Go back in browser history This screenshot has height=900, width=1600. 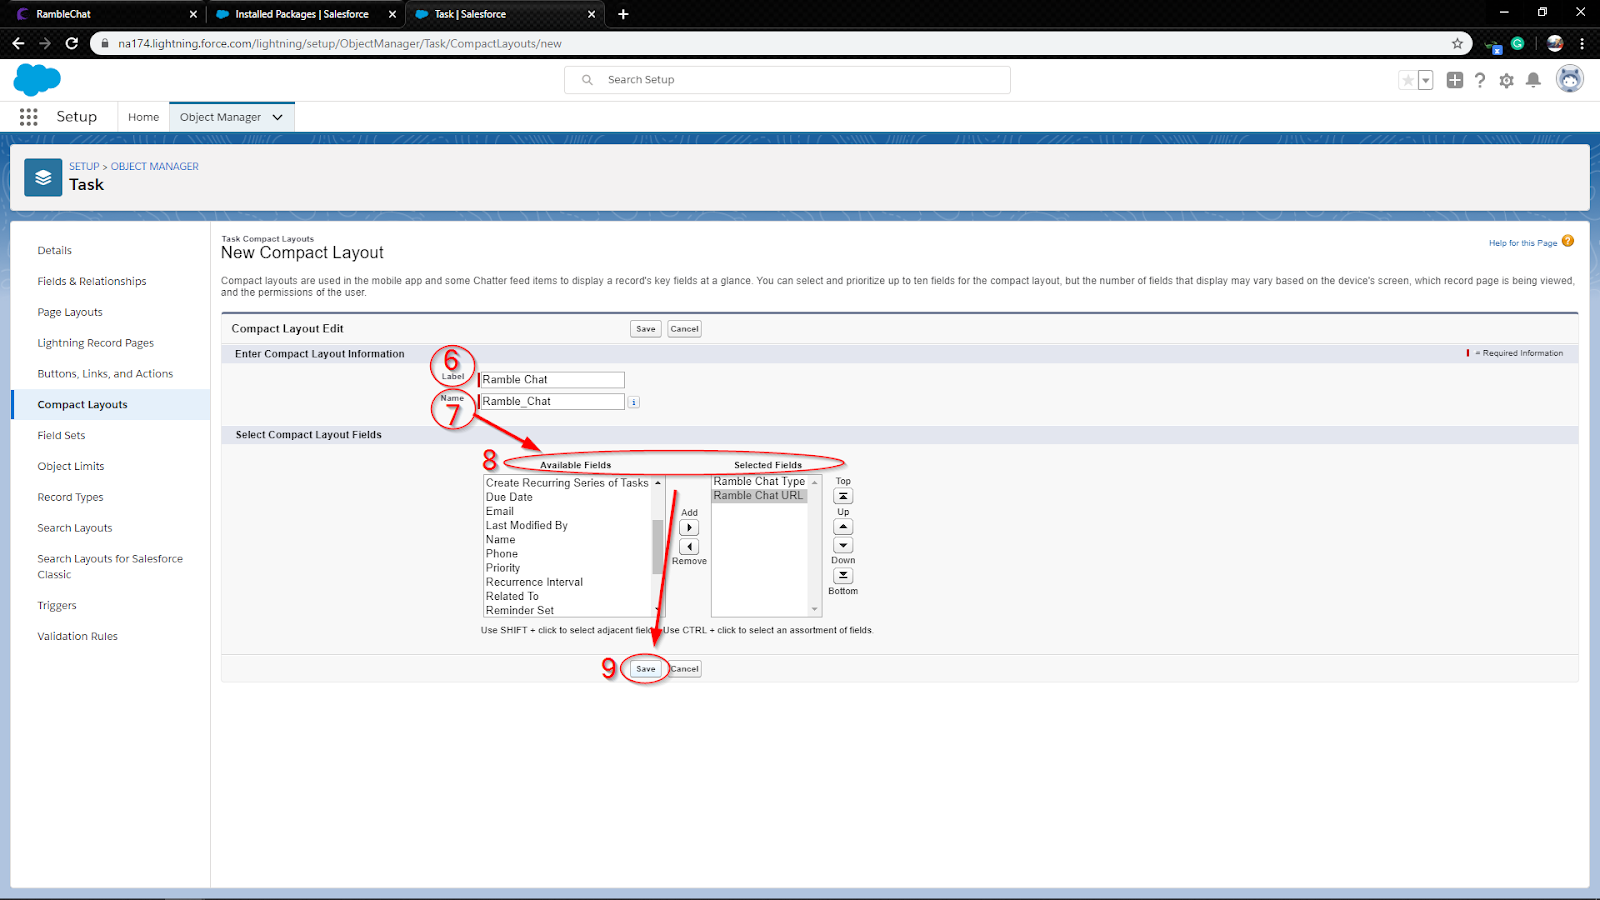pos(18,43)
